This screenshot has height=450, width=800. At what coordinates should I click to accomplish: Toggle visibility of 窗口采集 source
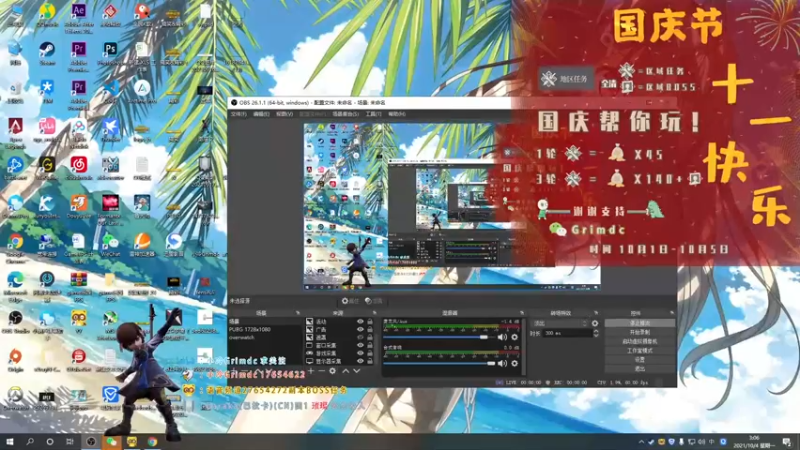[x=360, y=345]
